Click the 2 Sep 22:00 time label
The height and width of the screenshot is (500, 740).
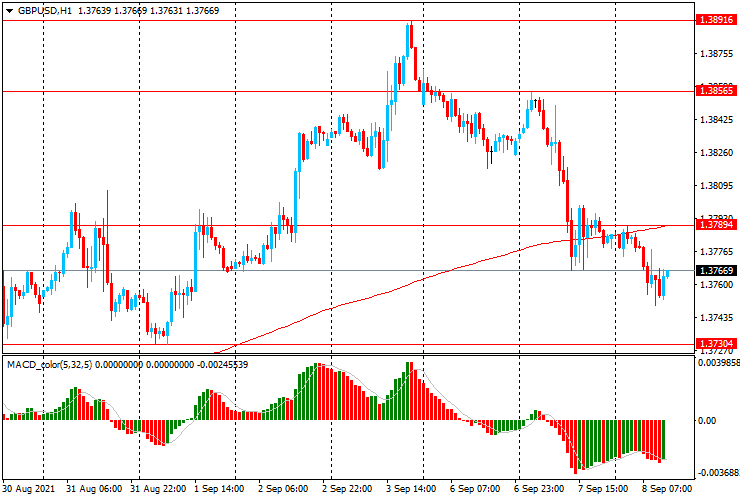pyautogui.click(x=347, y=489)
